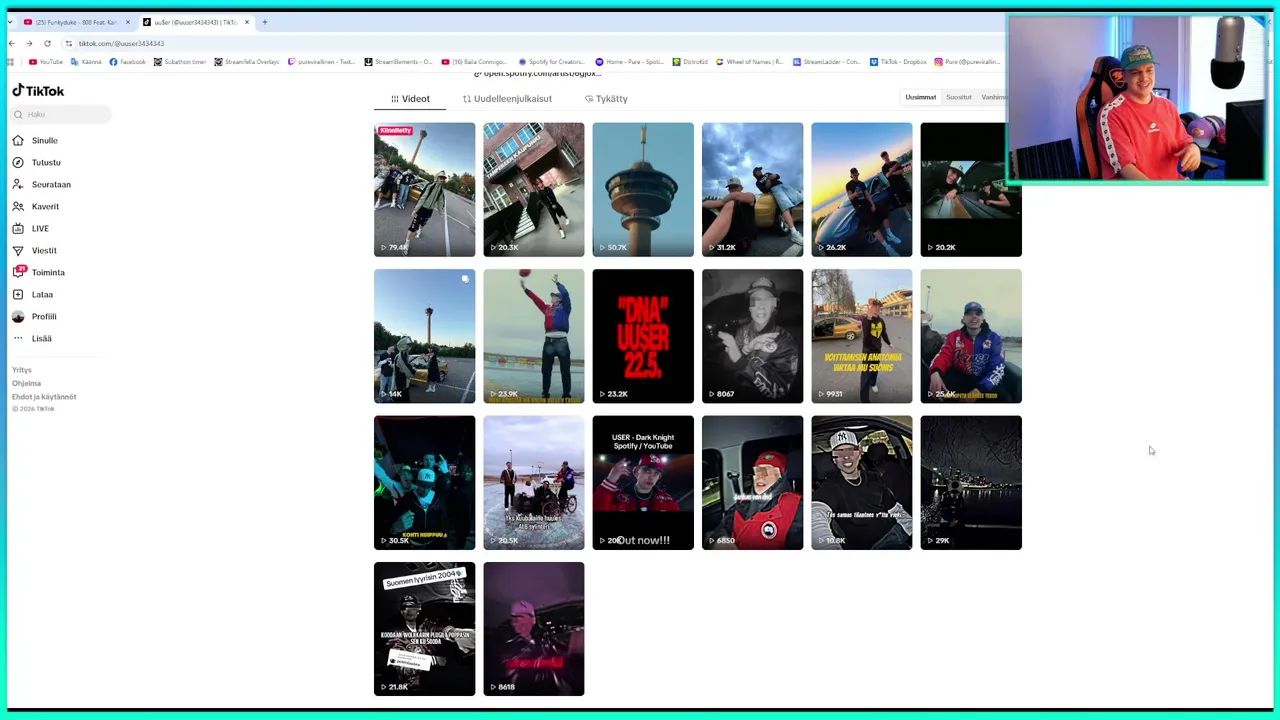Open Viestit messages
Image resolution: width=1280 pixels, height=720 pixels.
tap(35, 250)
